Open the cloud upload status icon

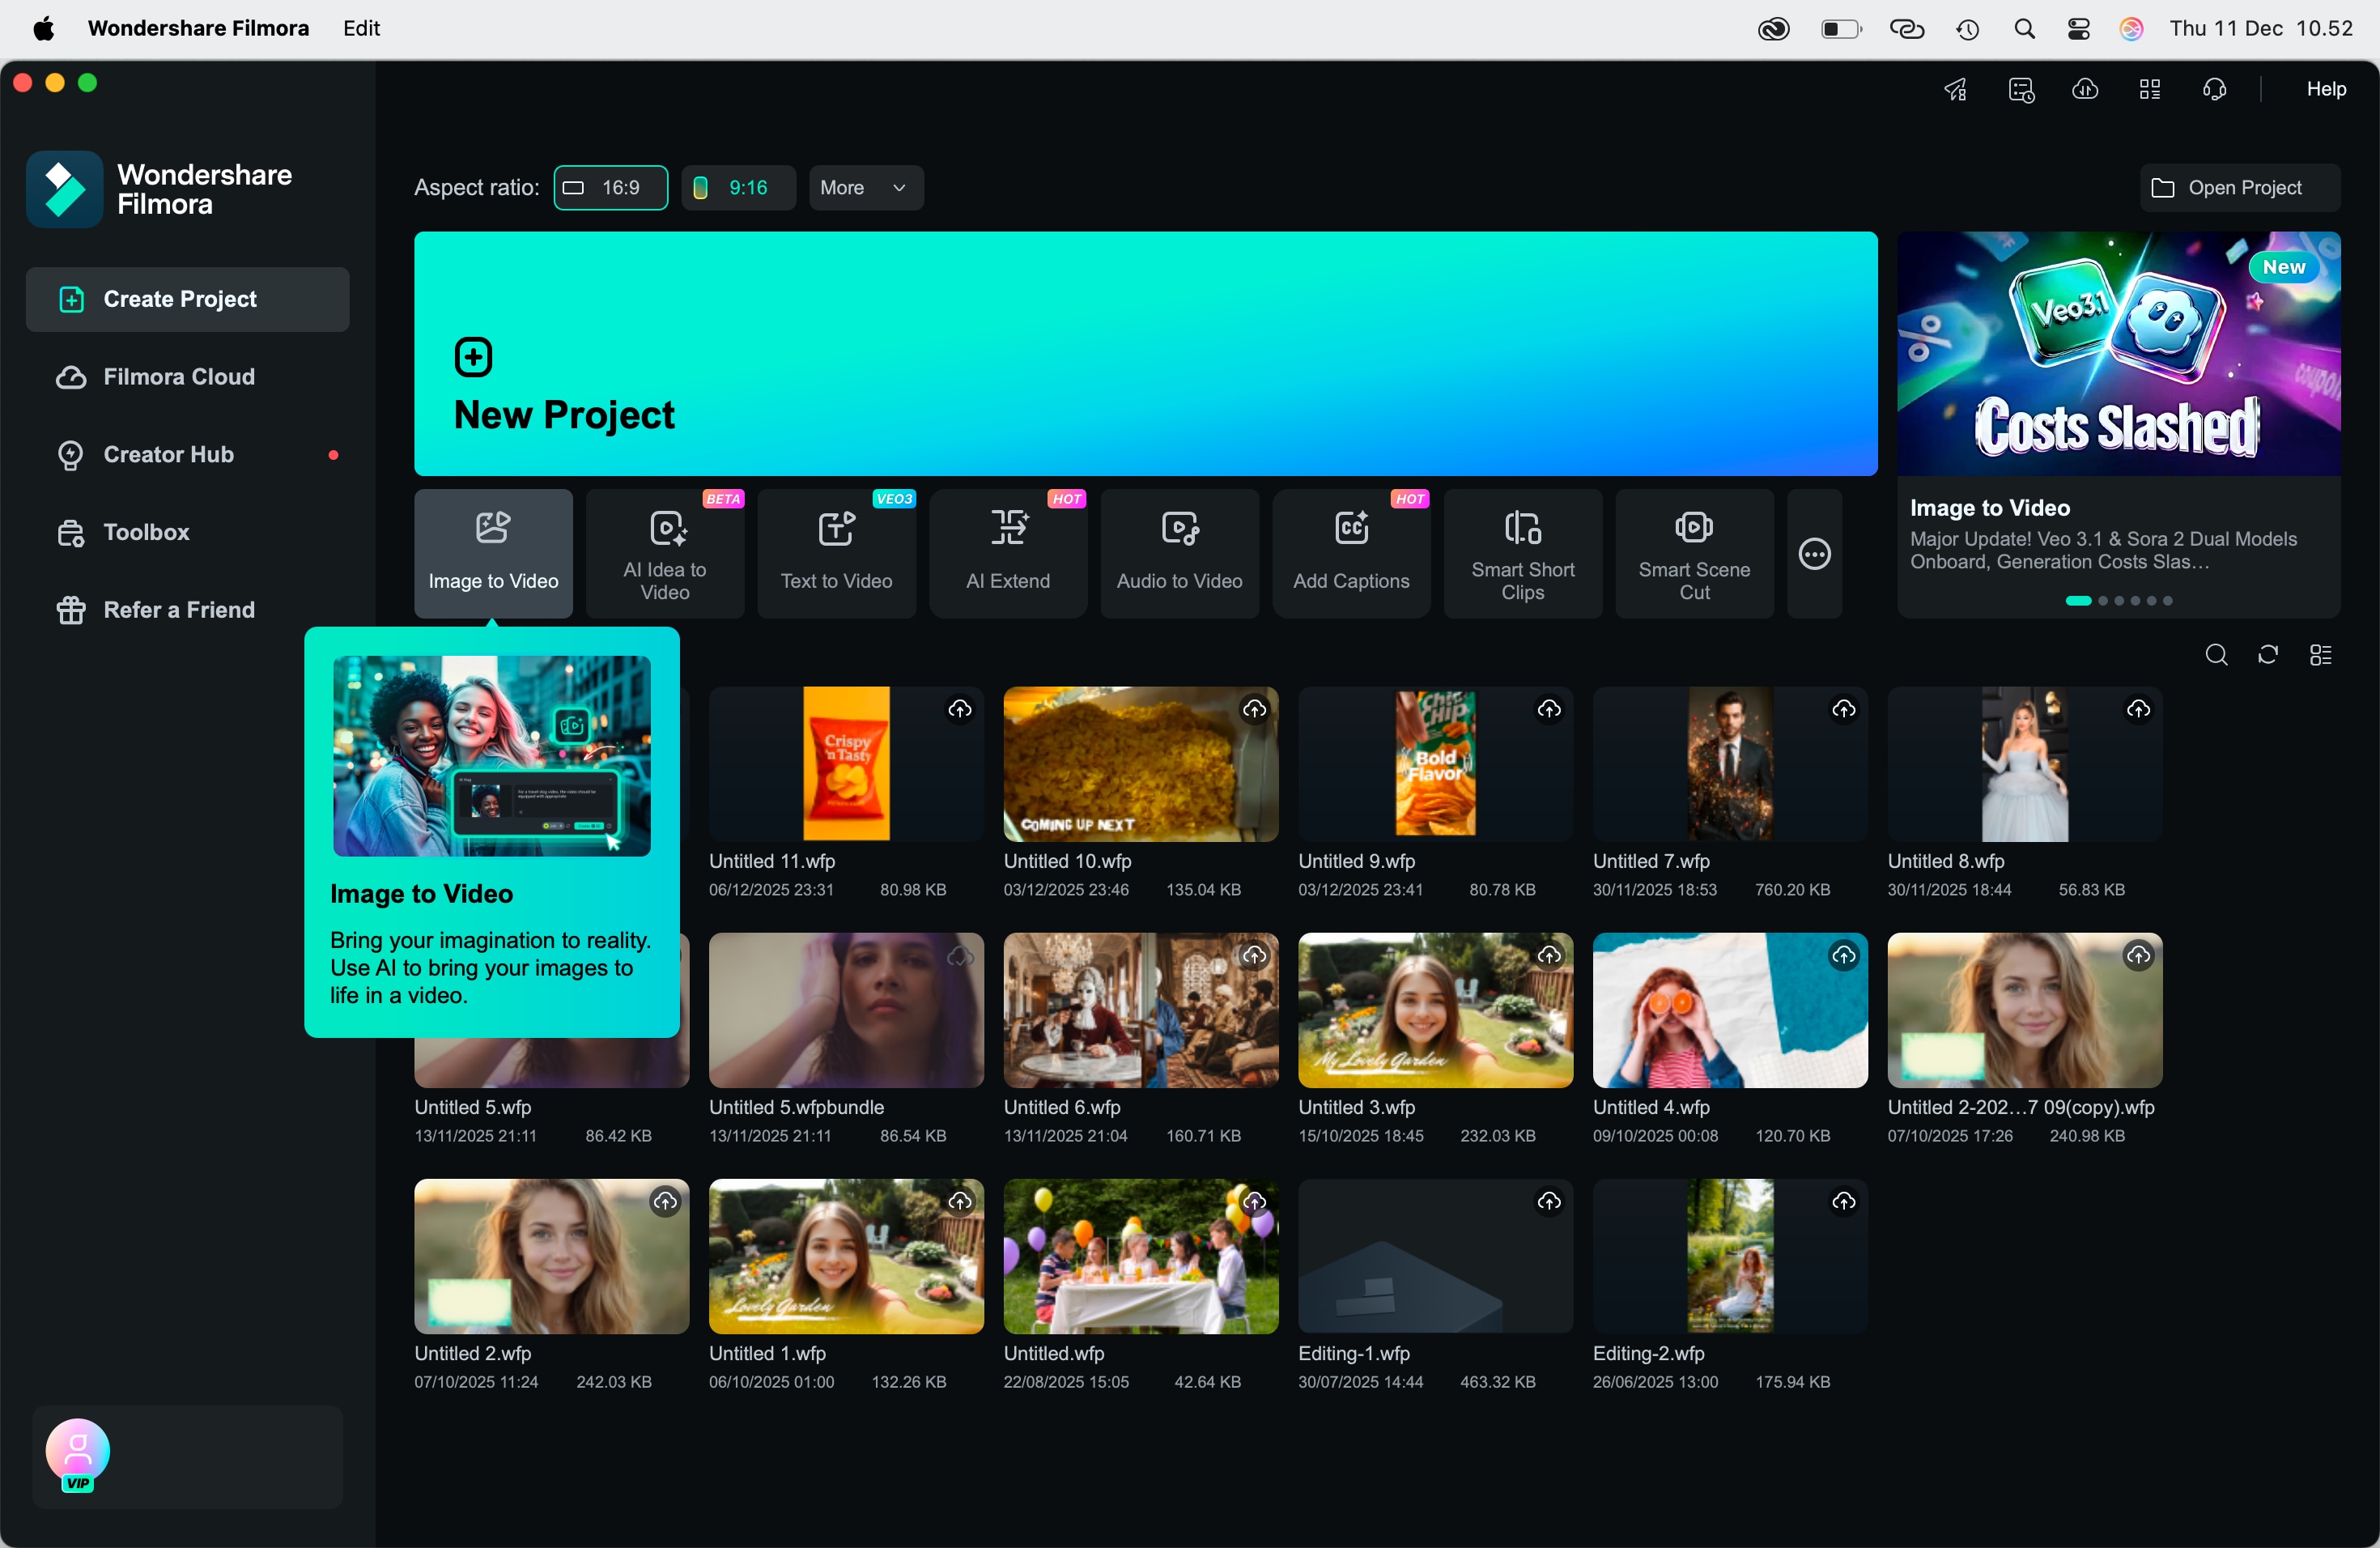2085,90
